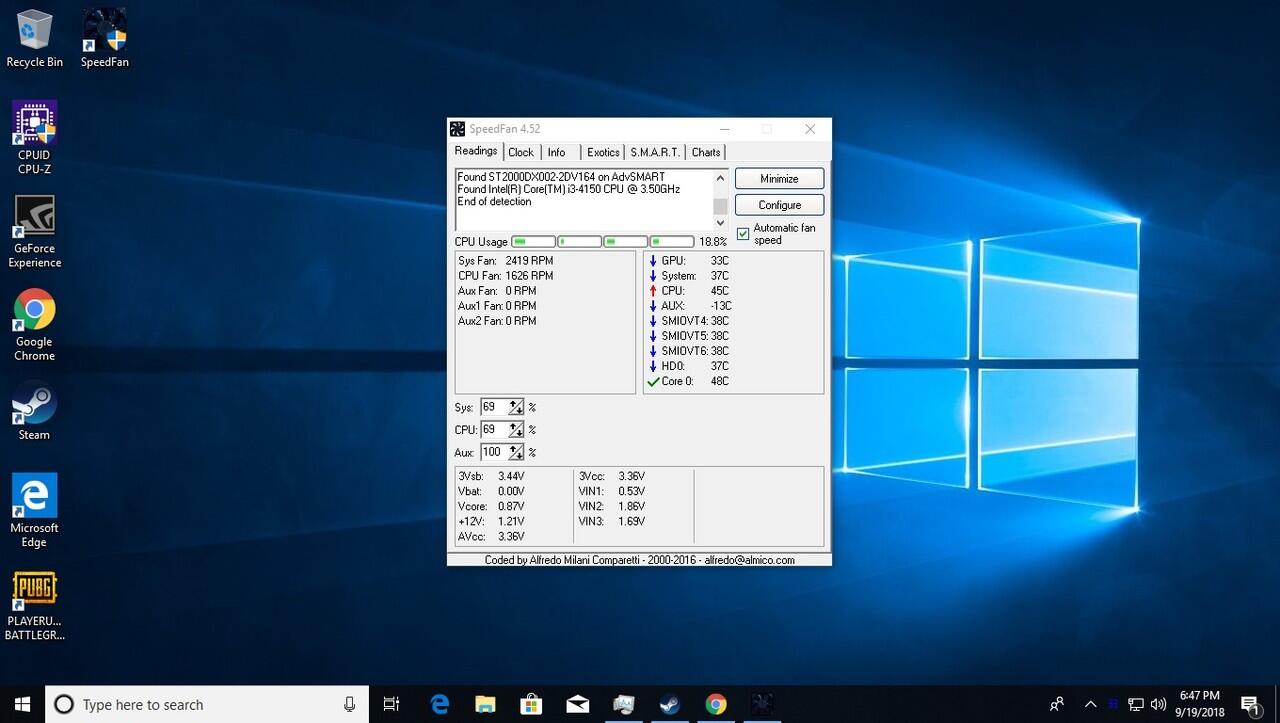Open Microsoft Store from the taskbar
The image size is (1280, 723).
tap(531, 704)
